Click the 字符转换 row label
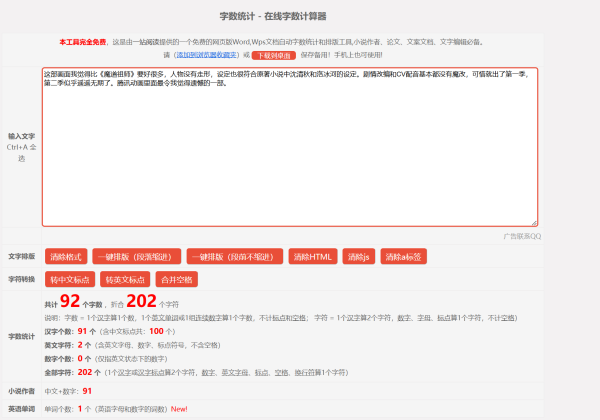Image resolution: width=600 pixels, height=420 pixels. [x=21, y=279]
